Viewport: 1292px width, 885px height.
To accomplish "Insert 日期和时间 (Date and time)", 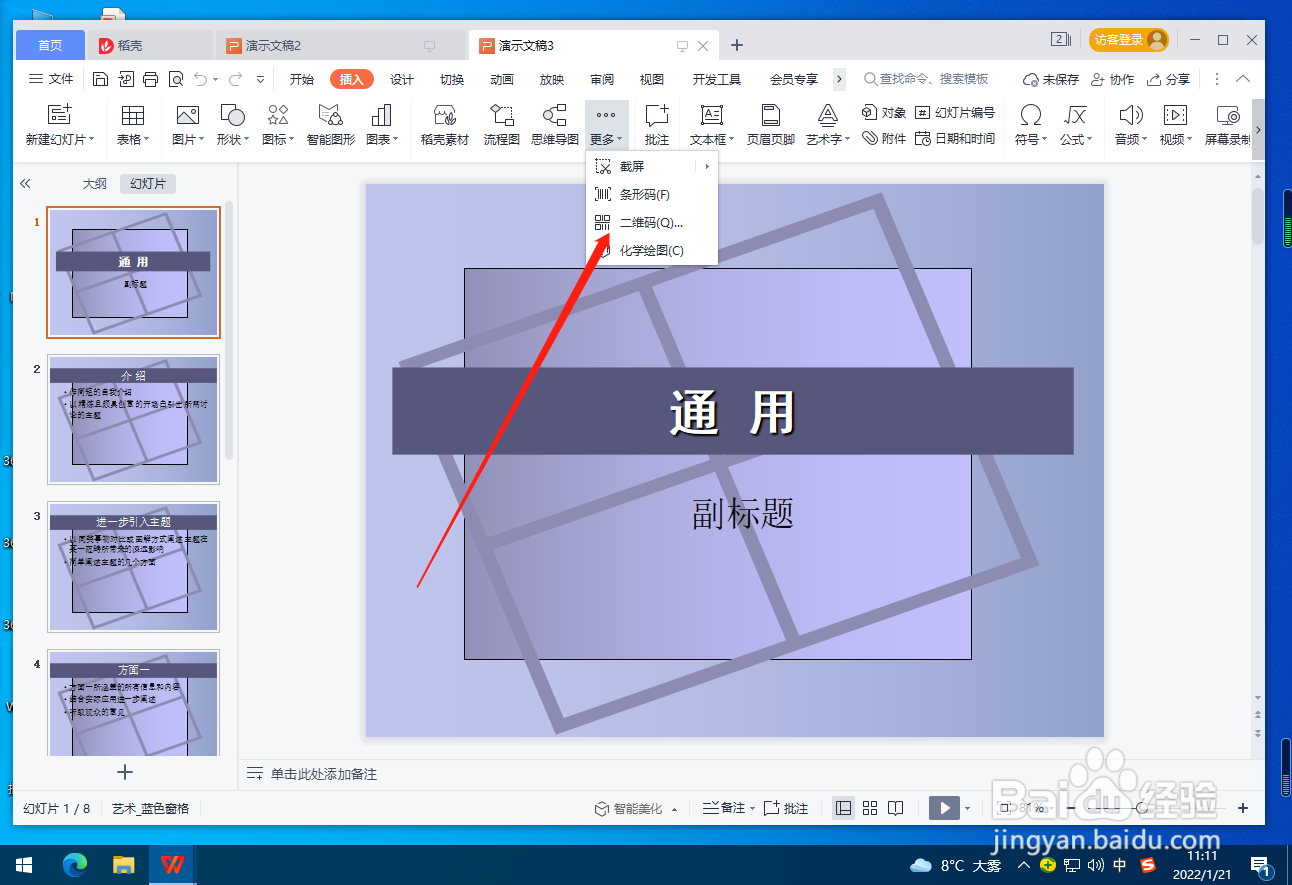I will (955, 139).
